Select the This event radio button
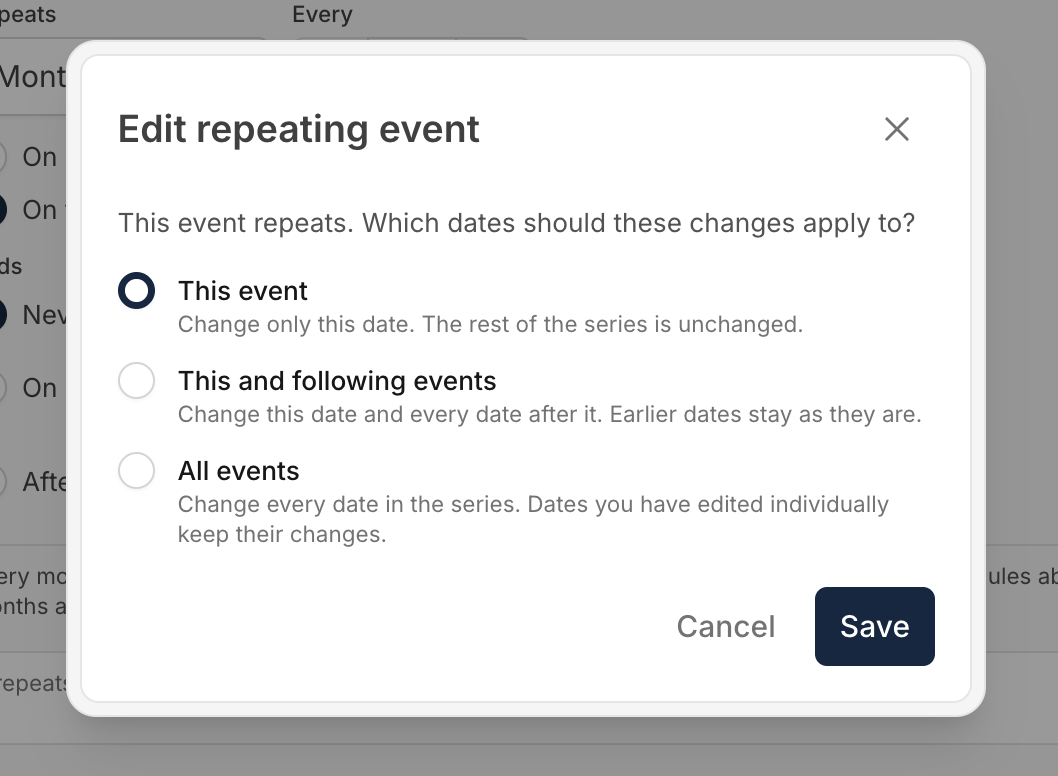Viewport: 1058px width, 776px height. (136, 291)
